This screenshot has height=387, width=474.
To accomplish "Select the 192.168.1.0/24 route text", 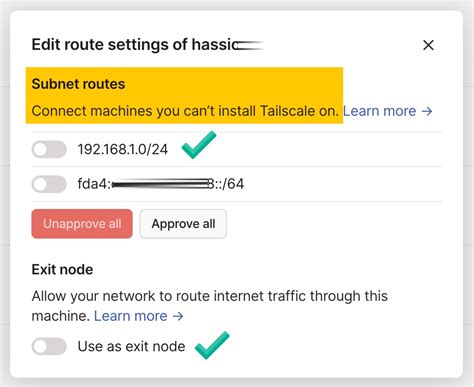I will pos(123,149).
